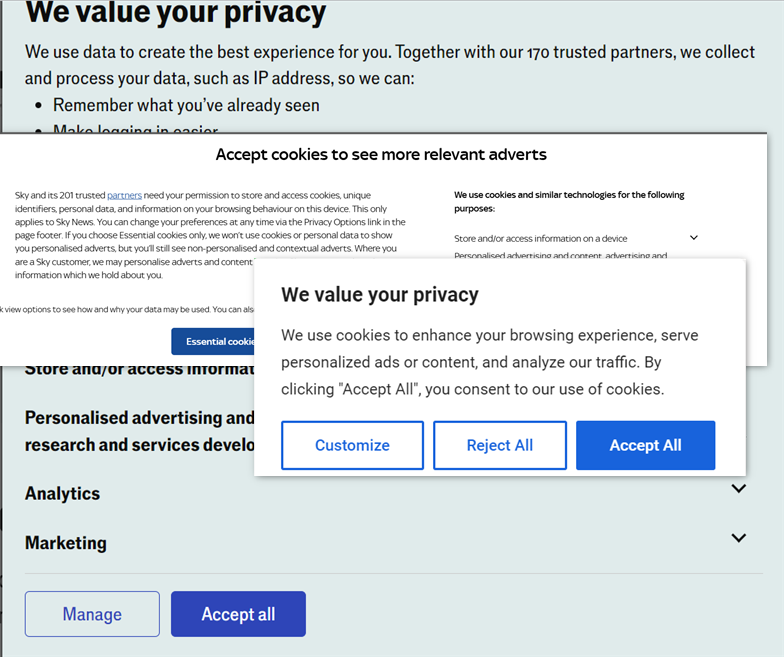This screenshot has width=784, height=657.
Task: Expand the Marketing section chevron
Action: coord(738,538)
